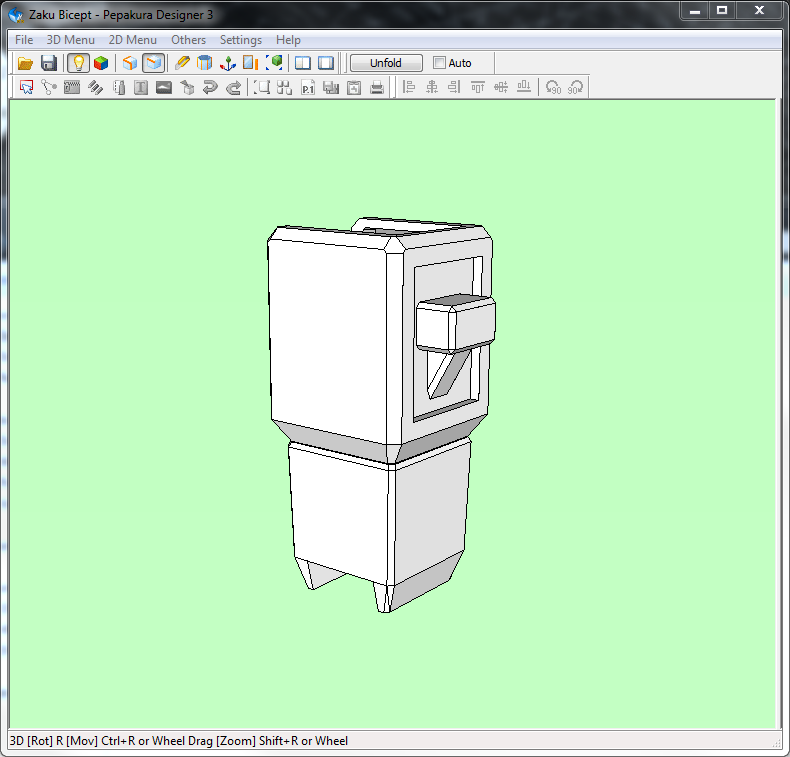
Task: Click the rotate 90 counterclockwise icon
Action: click(553, 87)
